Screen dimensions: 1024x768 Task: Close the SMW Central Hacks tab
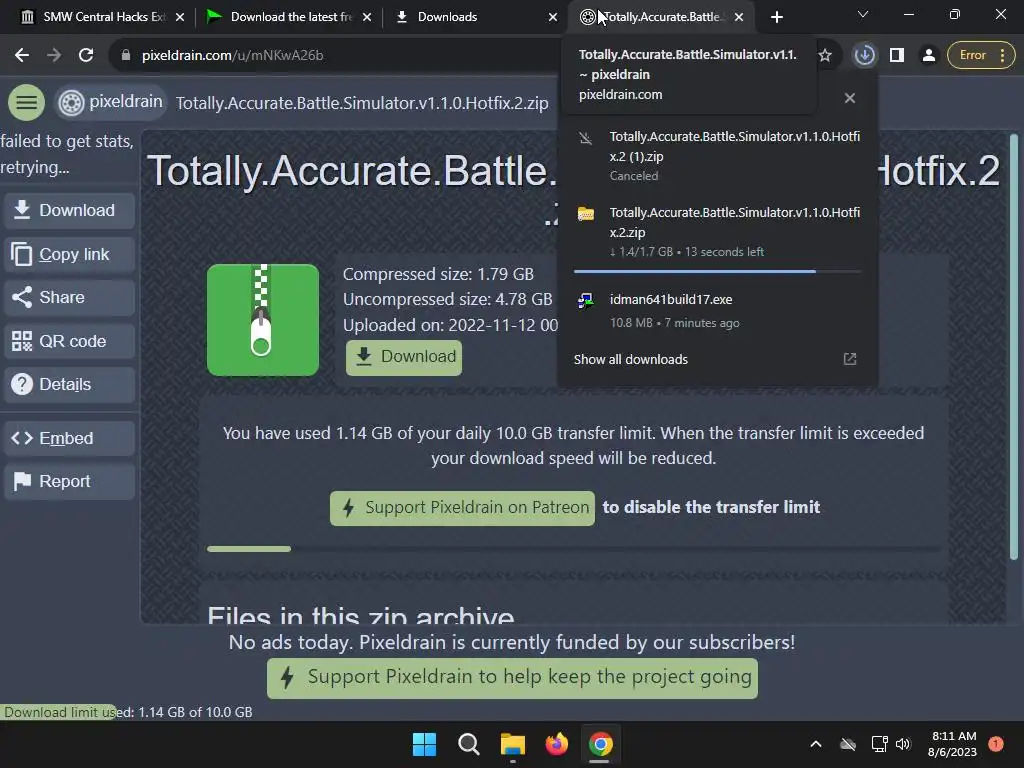(180, 17)
